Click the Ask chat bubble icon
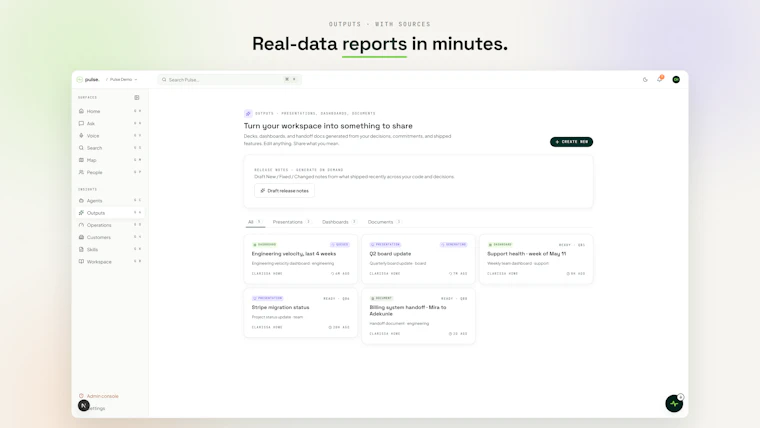The width and height of the screenshot is (760, 428). [81, 123]
